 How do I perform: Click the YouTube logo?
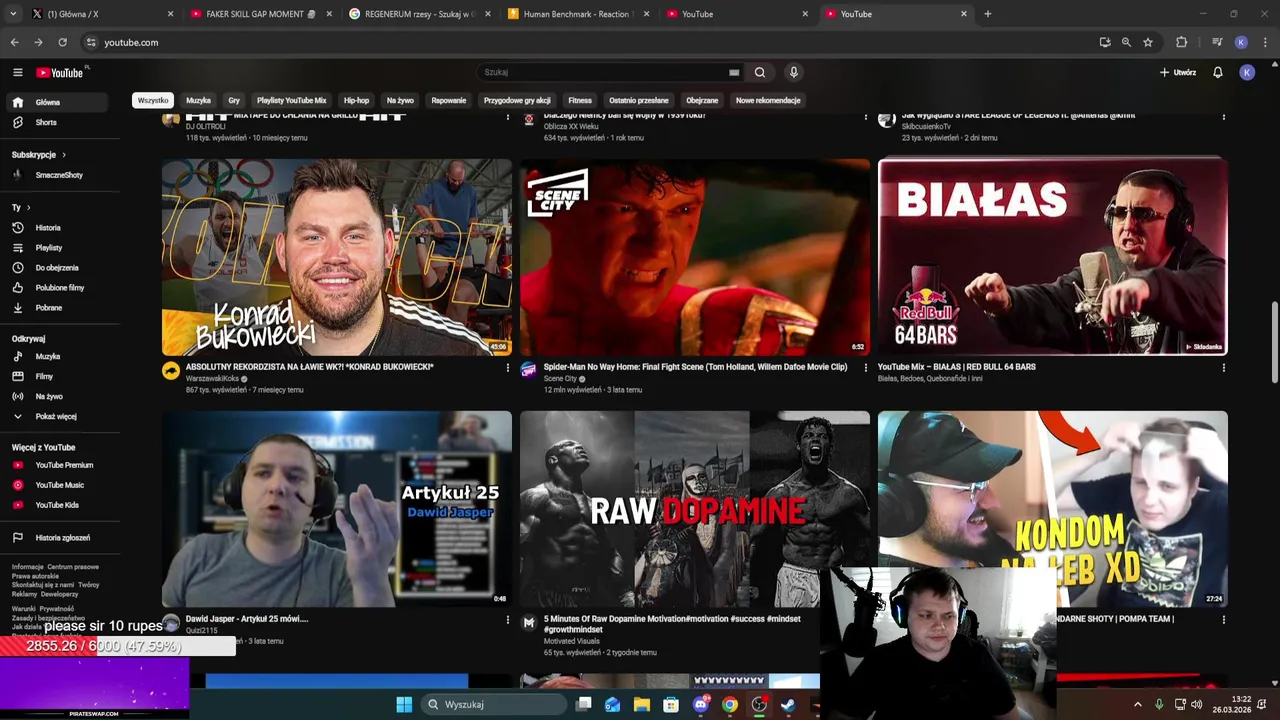pyautogui.click(x=60, y=72)
